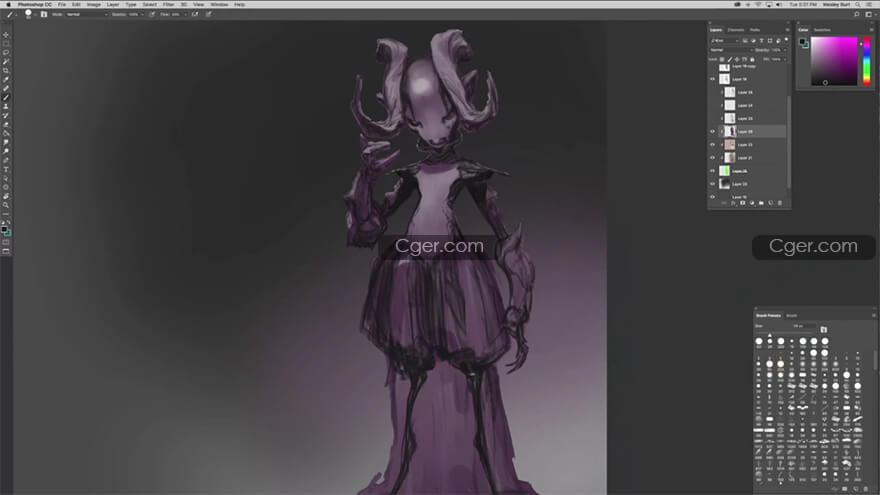Image resolution: width=880 pixels, height=495 pixels.
Task: Open the Layers panel flyout menu
Action: point(787,30)
